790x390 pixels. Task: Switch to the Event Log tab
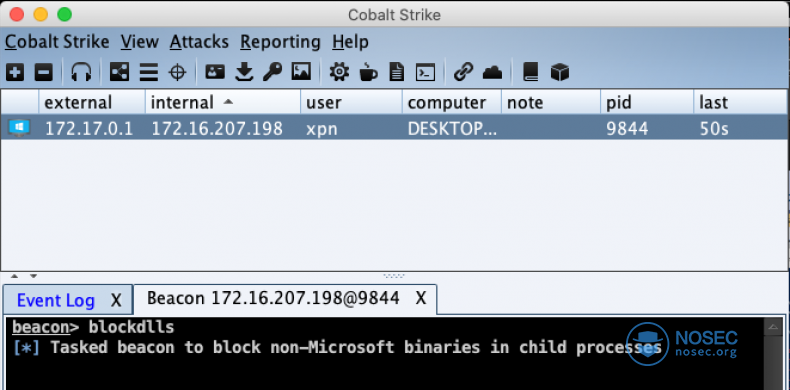coord(55,301)
